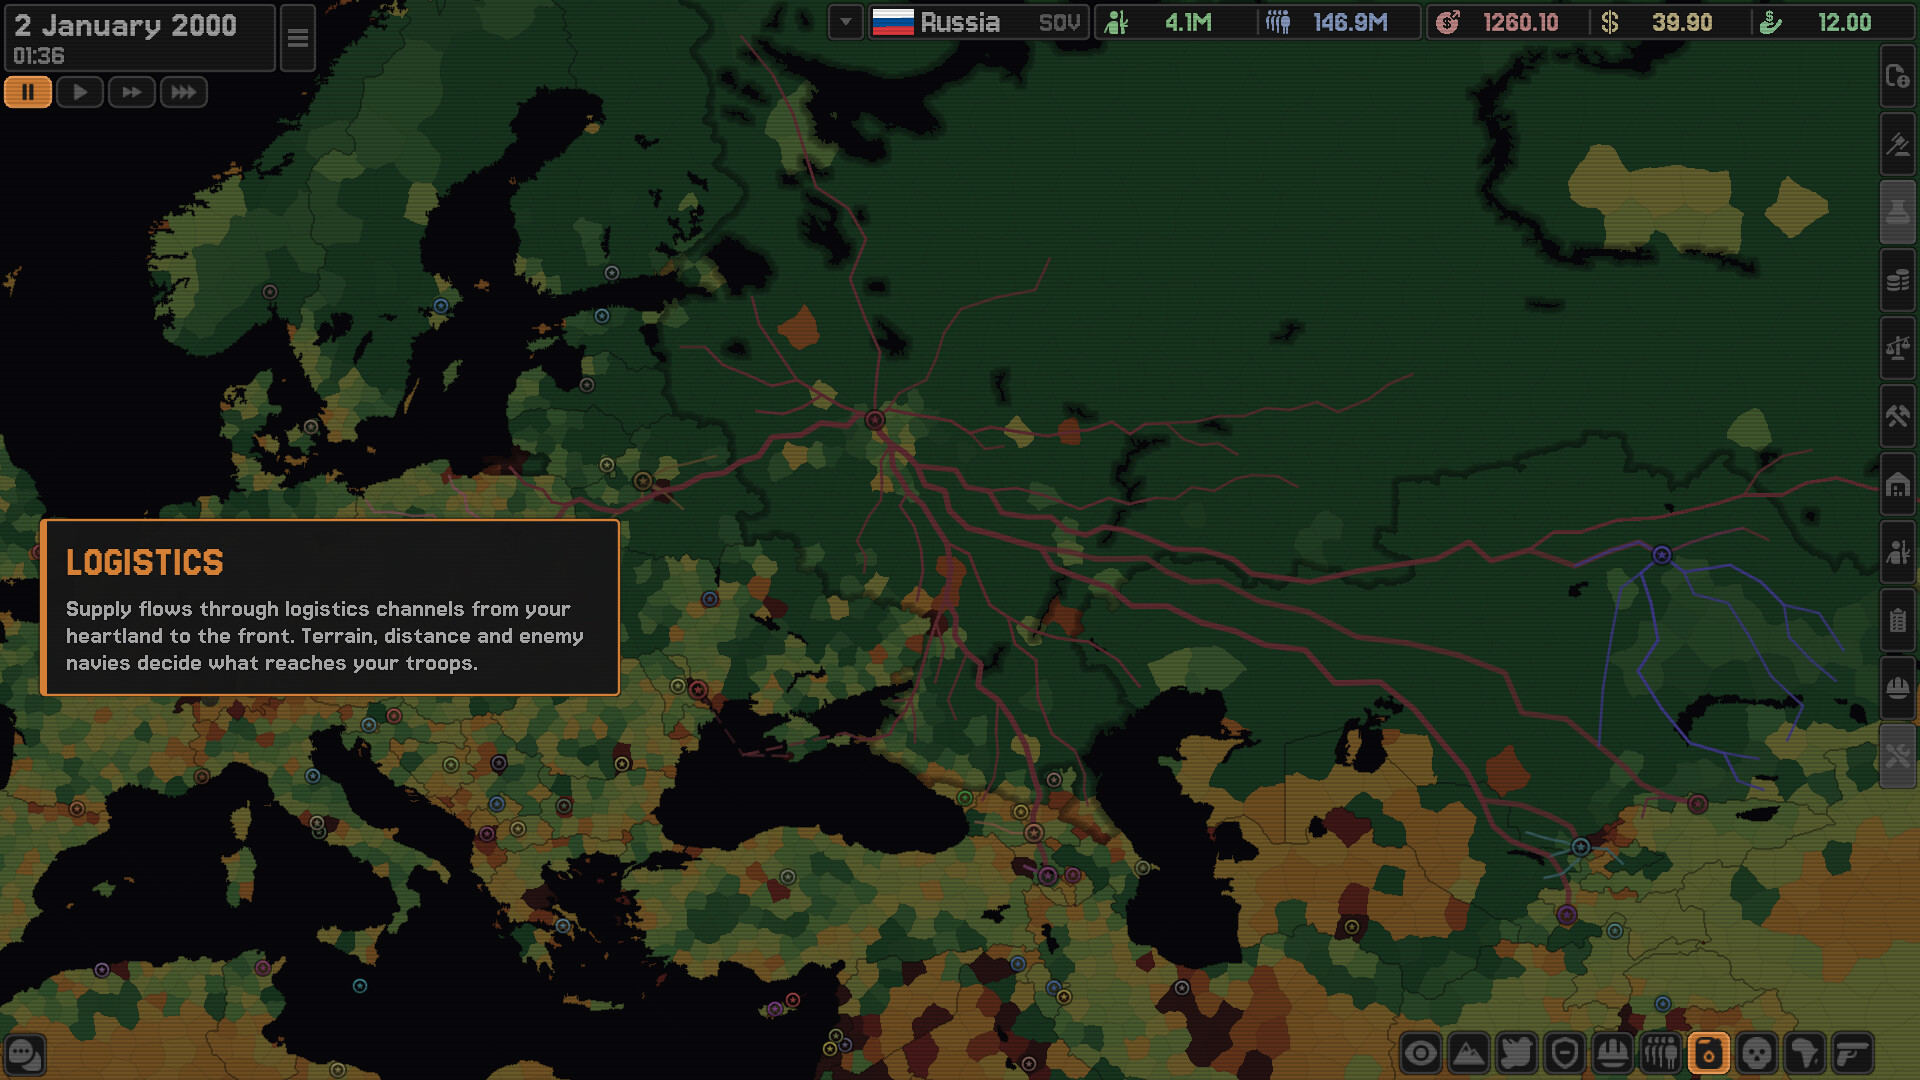
Task: View population value 146.9M
Action: coord(1350,22)
